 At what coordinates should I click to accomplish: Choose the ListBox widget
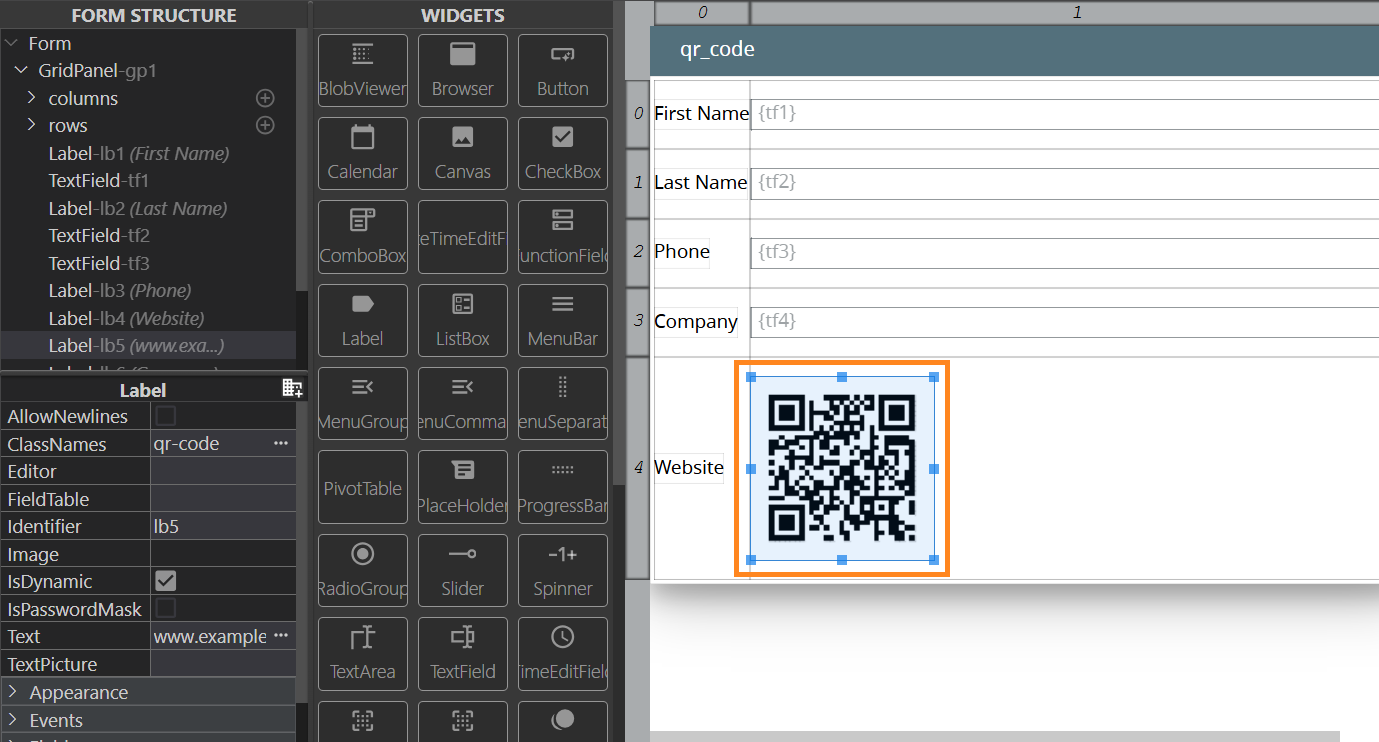[x=462, y=320]
